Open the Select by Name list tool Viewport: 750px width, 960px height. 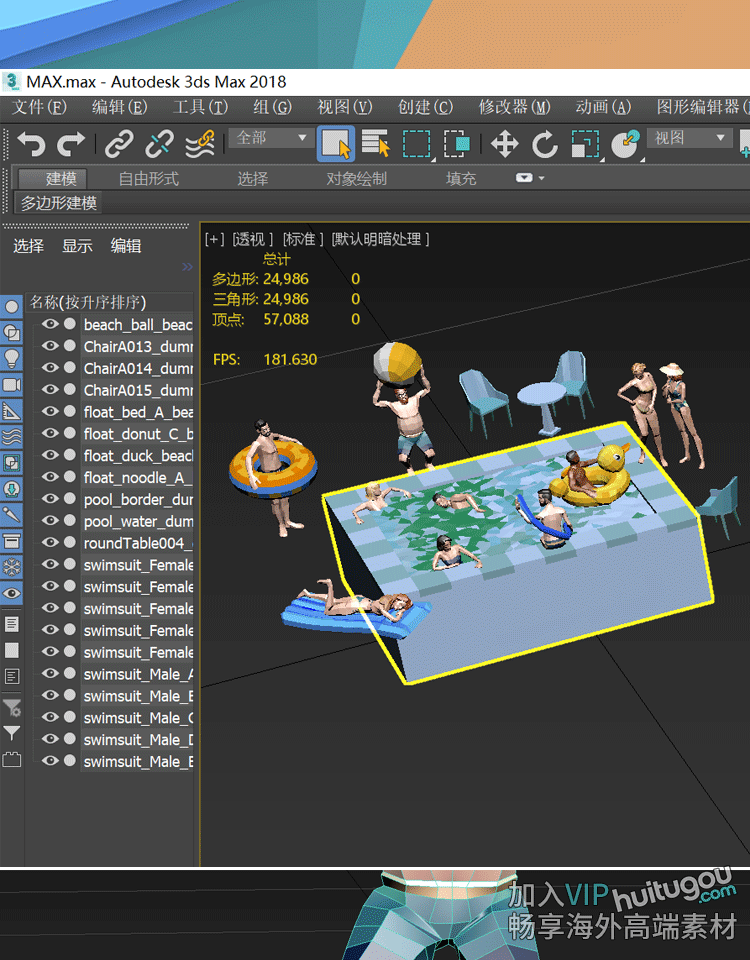click(x=376, y=144)
